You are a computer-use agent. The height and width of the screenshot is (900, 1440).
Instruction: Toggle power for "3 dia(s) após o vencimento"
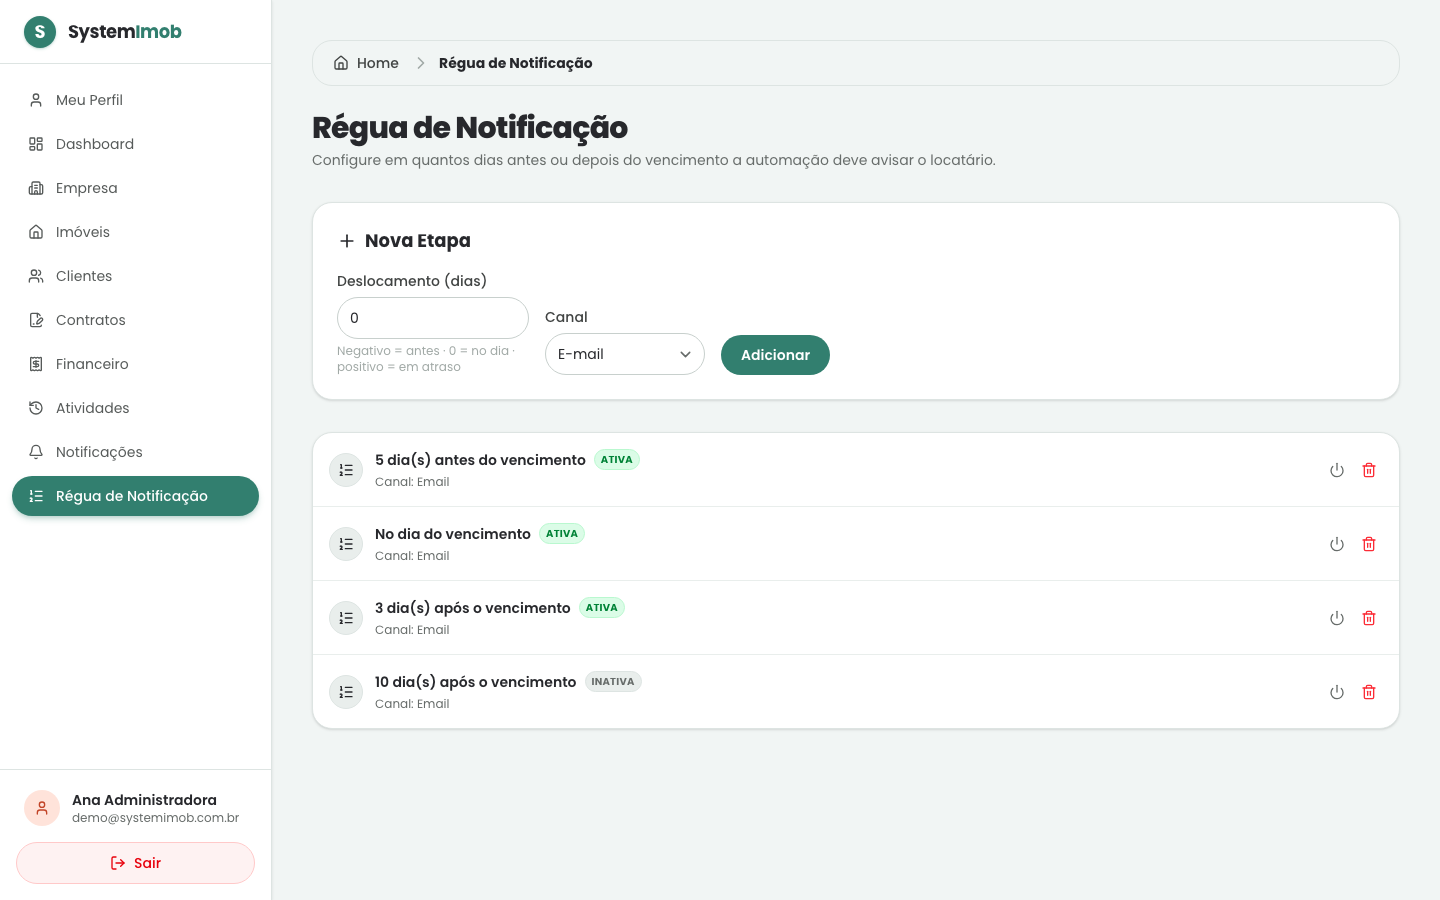[1337, 618]
